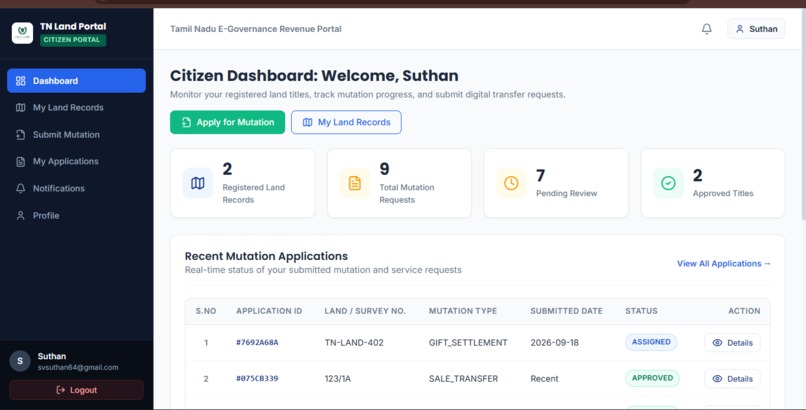Go to Submit Mutation in sidebar
Image resolution: width=806 pixels, height=410 pixels.
pos(76,135)
